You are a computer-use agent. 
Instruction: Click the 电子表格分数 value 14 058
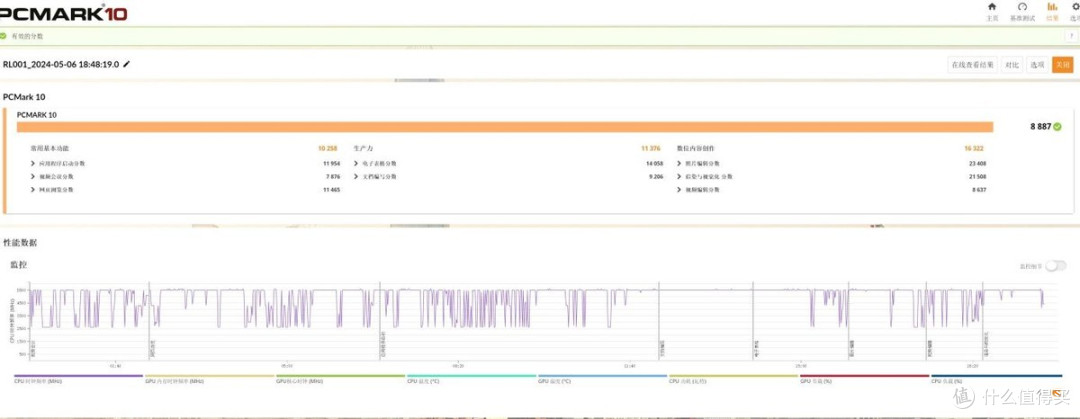pyautogui.click(x=654, y=163)
